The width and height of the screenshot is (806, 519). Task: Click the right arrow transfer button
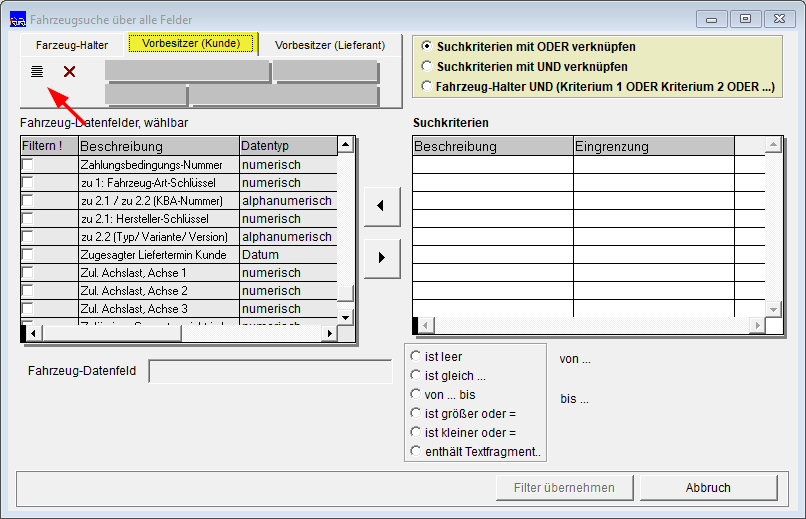381,257
